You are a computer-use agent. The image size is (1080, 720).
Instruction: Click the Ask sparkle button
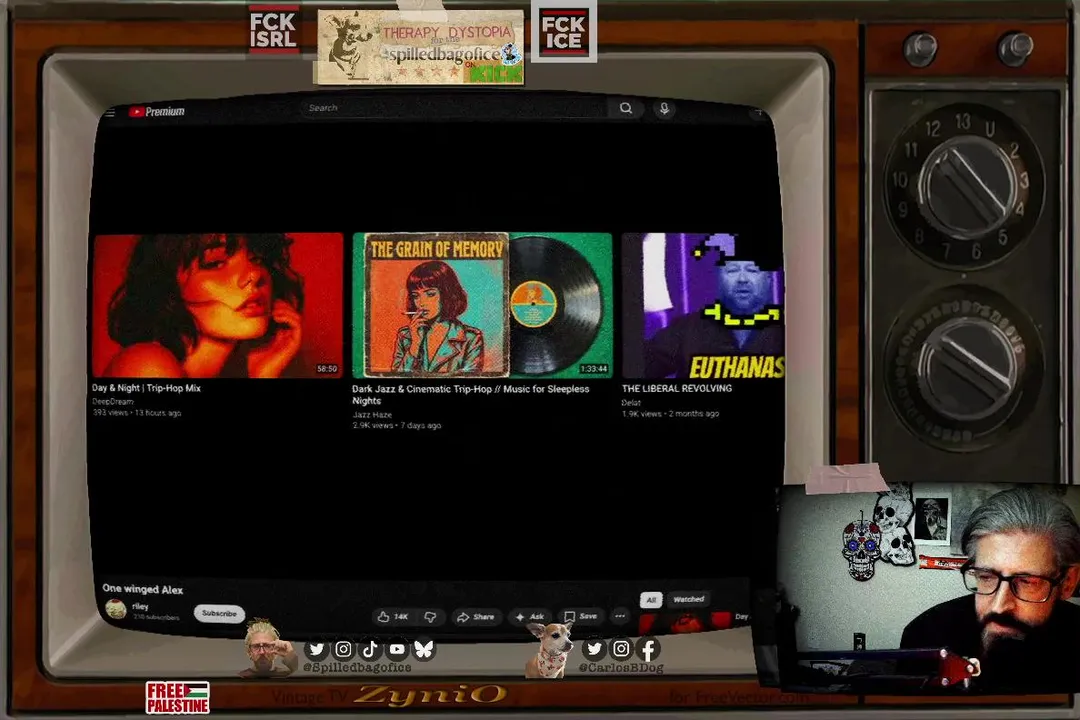coord(530,617)
